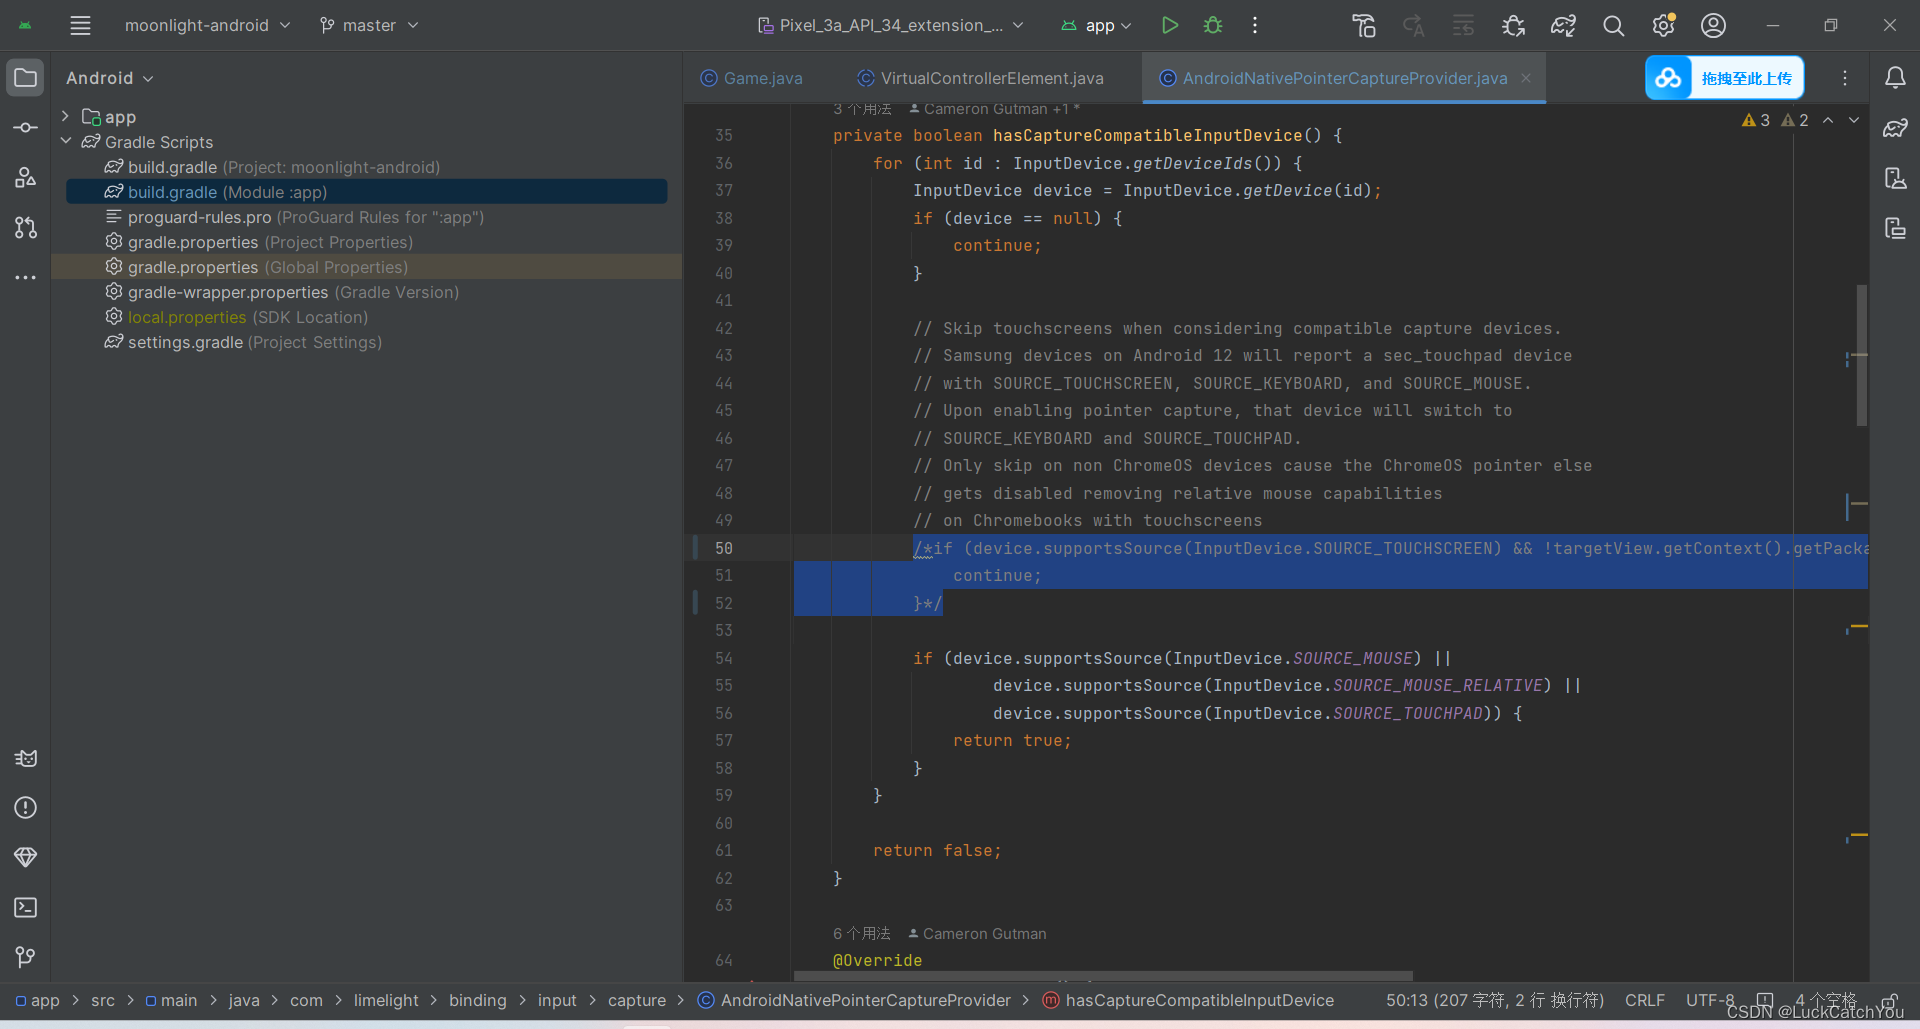This screenshot has width=1920, height=1029.
Task: Open the Terminal tool window
Action: (26, 907)
